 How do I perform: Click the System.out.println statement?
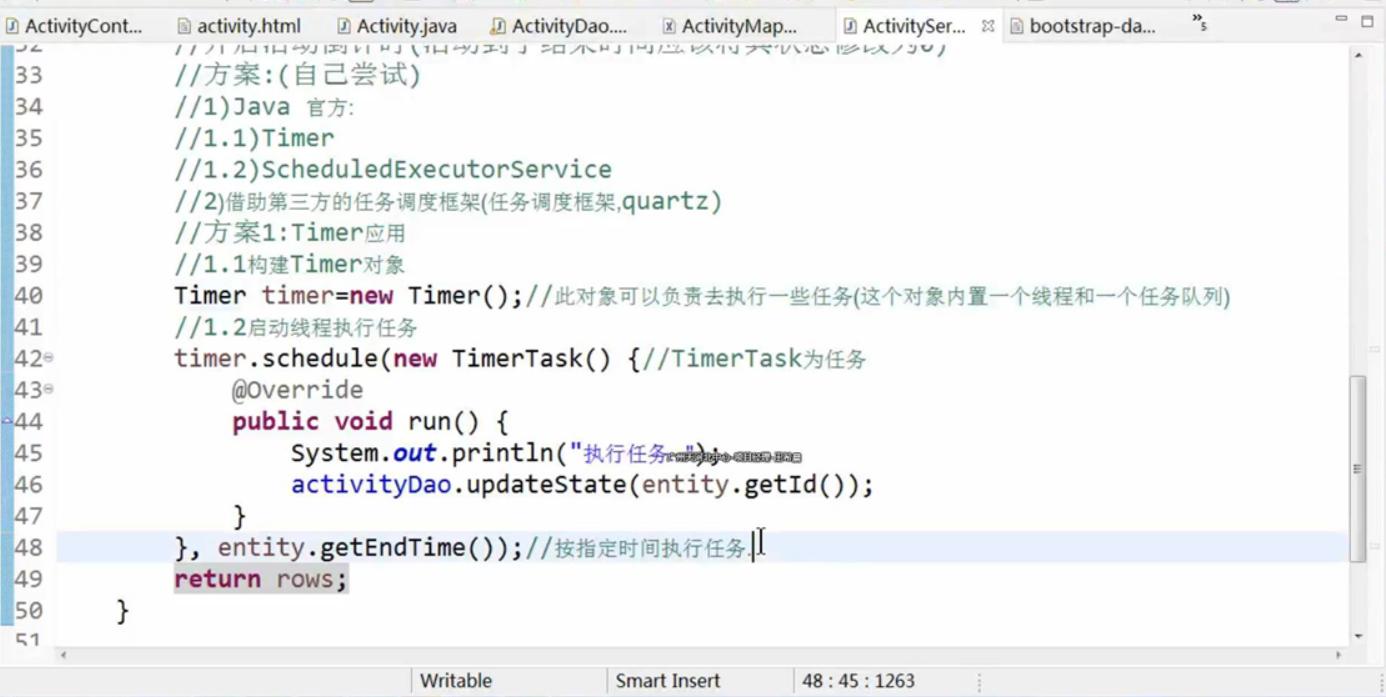point(505,453)
